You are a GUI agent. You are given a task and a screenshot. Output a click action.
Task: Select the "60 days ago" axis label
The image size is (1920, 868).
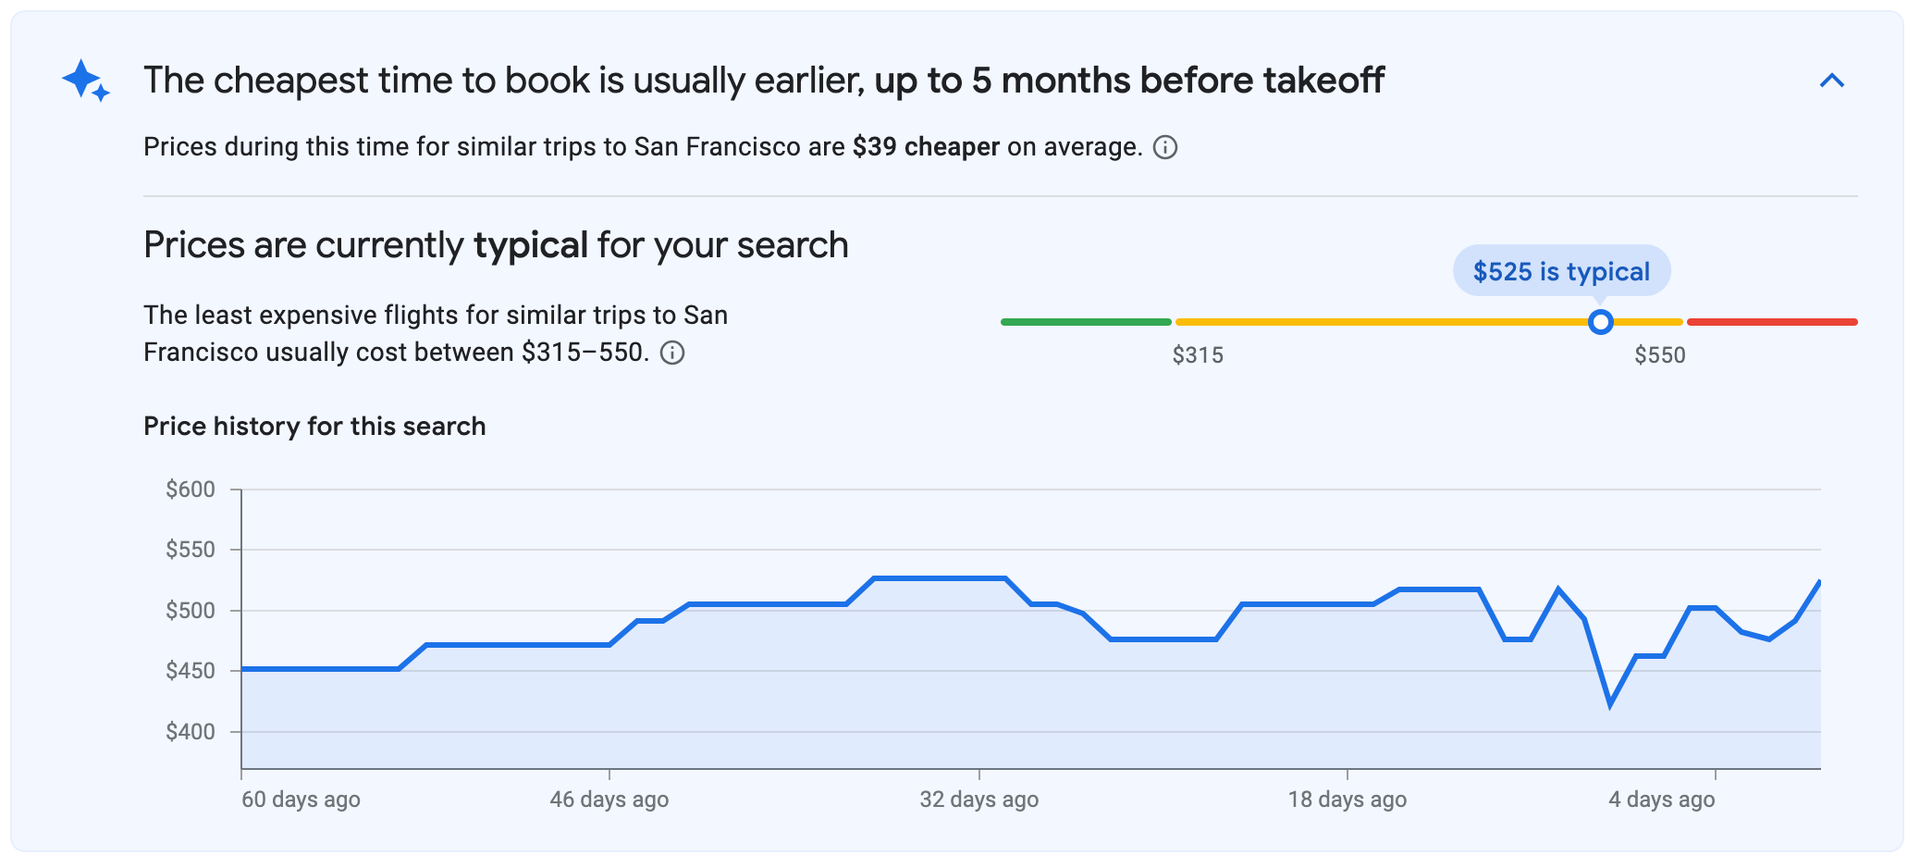point(299,799)
